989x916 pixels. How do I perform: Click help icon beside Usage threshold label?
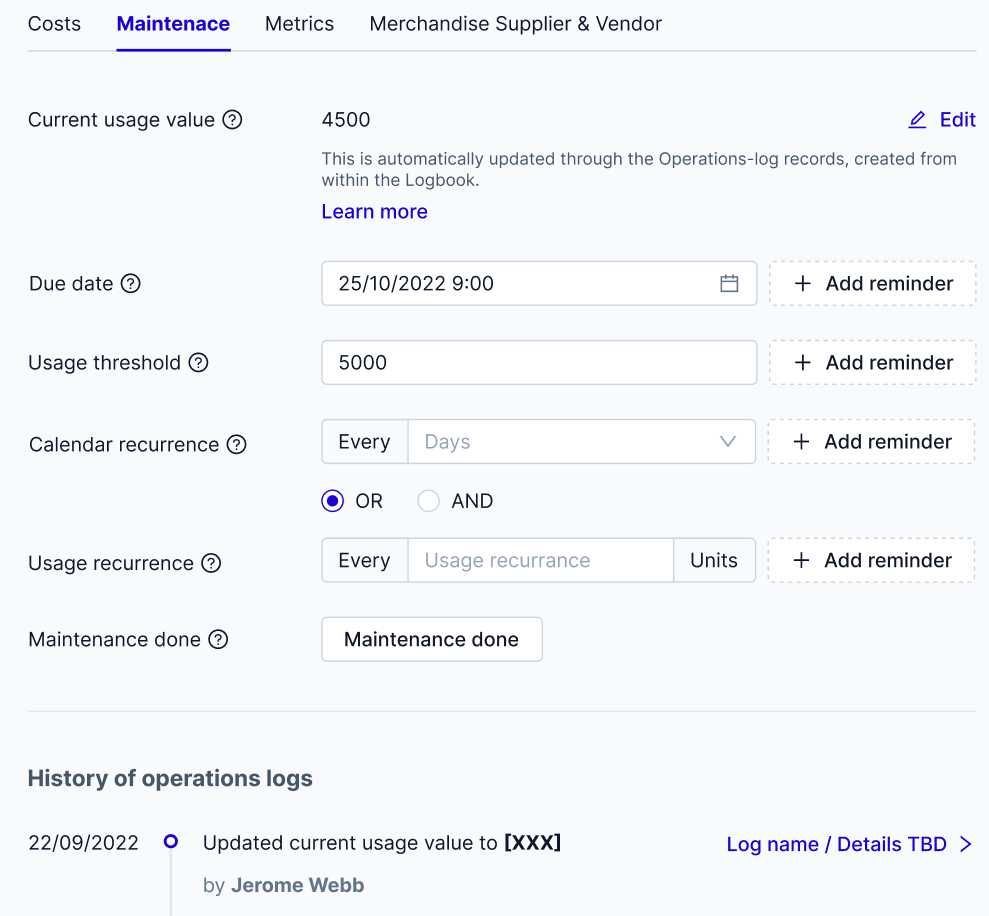[x=199, y=363]
